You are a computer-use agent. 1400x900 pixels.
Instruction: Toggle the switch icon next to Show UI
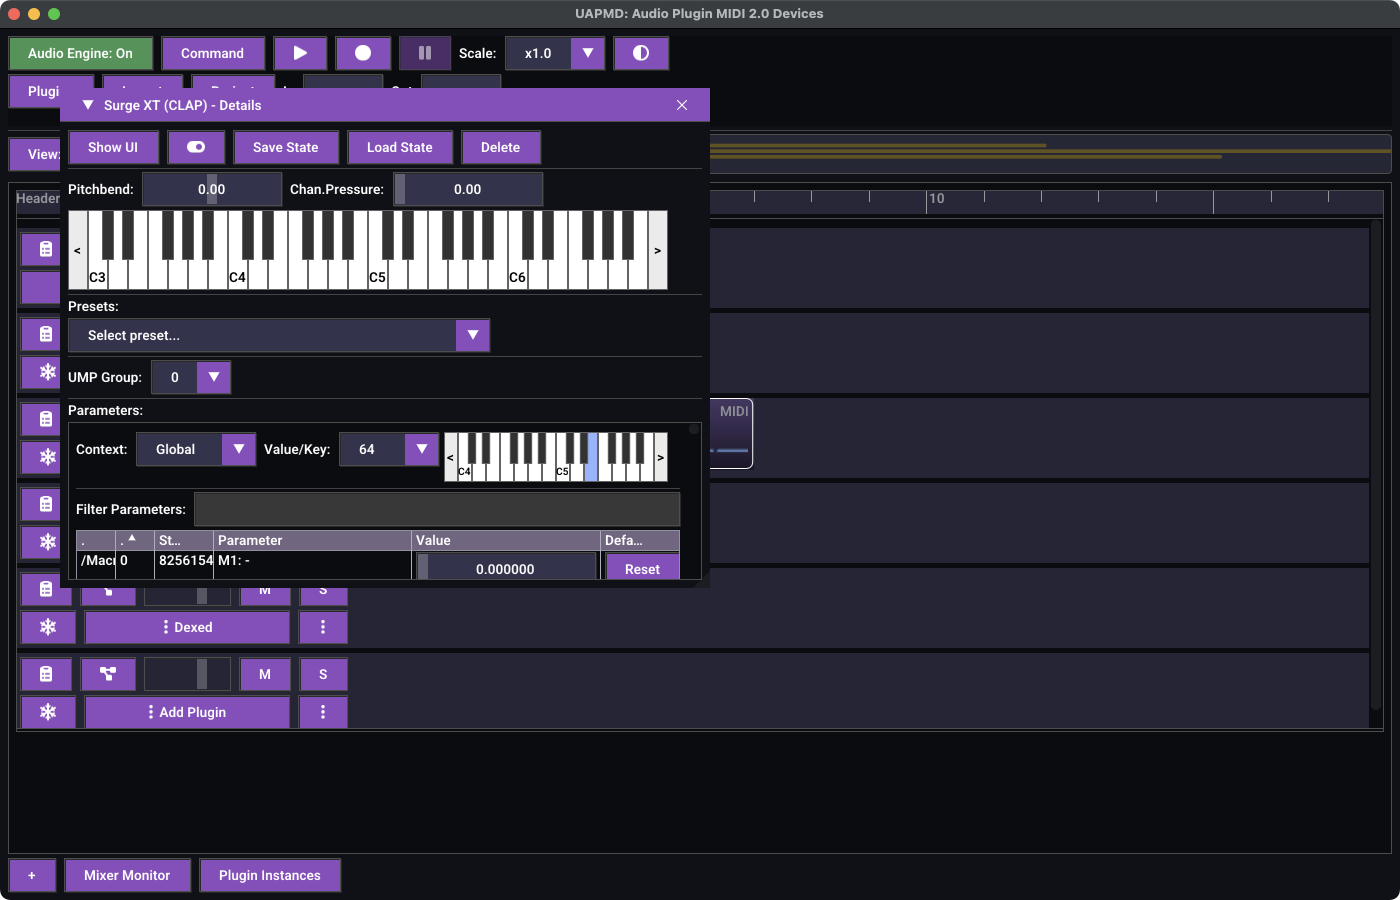[x=196, y=147]
